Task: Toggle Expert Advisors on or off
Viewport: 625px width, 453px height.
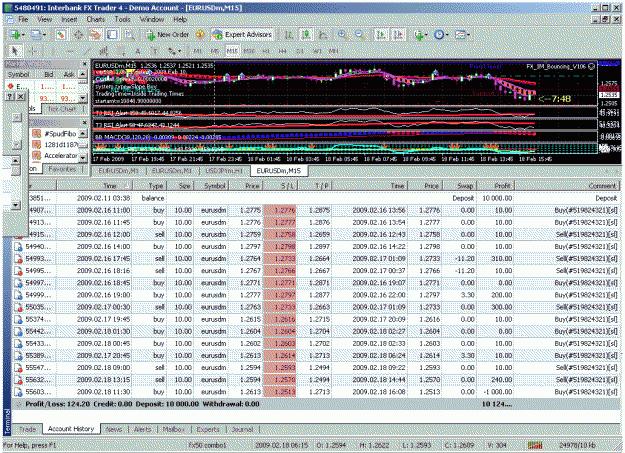Action: [x=242, y=35]
